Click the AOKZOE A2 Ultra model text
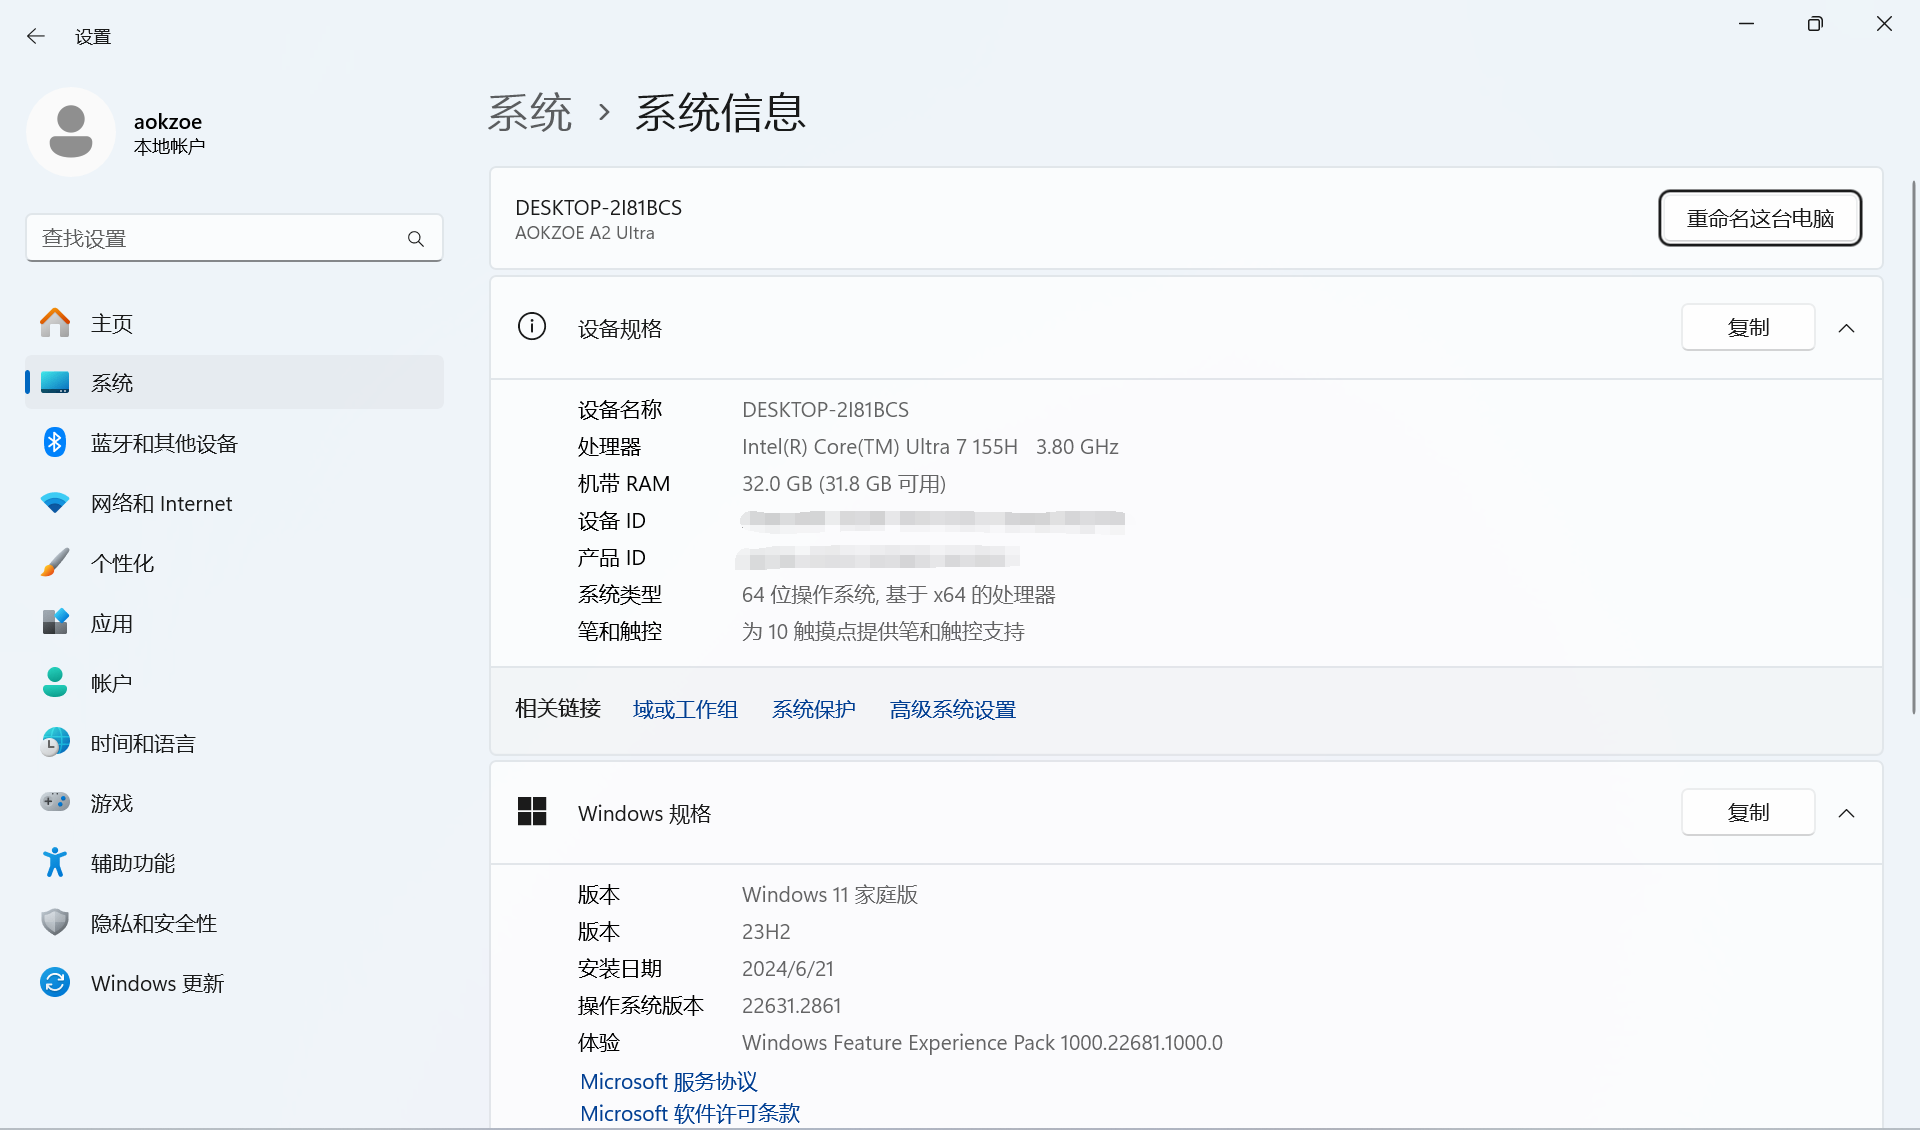1920x1130 pixels. [x=585, y=233]
